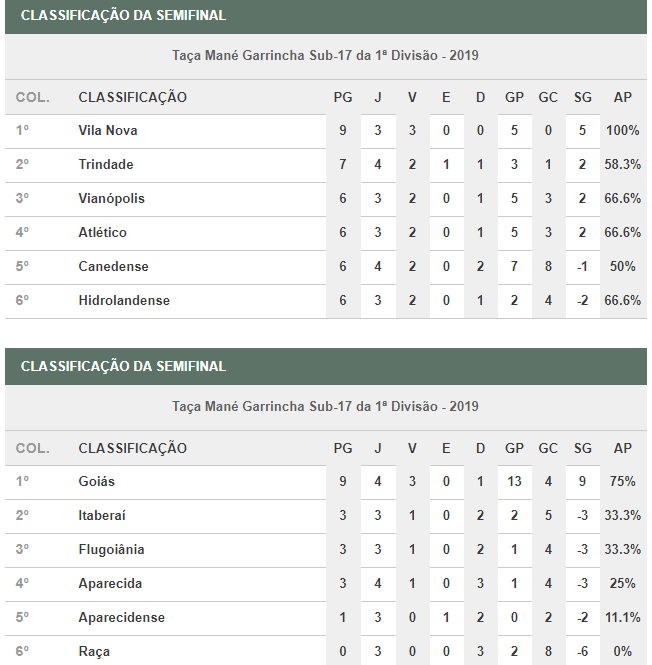
Task: Select Canedense in the standings table
Action: pyautogui.click(x=112, y=267)
